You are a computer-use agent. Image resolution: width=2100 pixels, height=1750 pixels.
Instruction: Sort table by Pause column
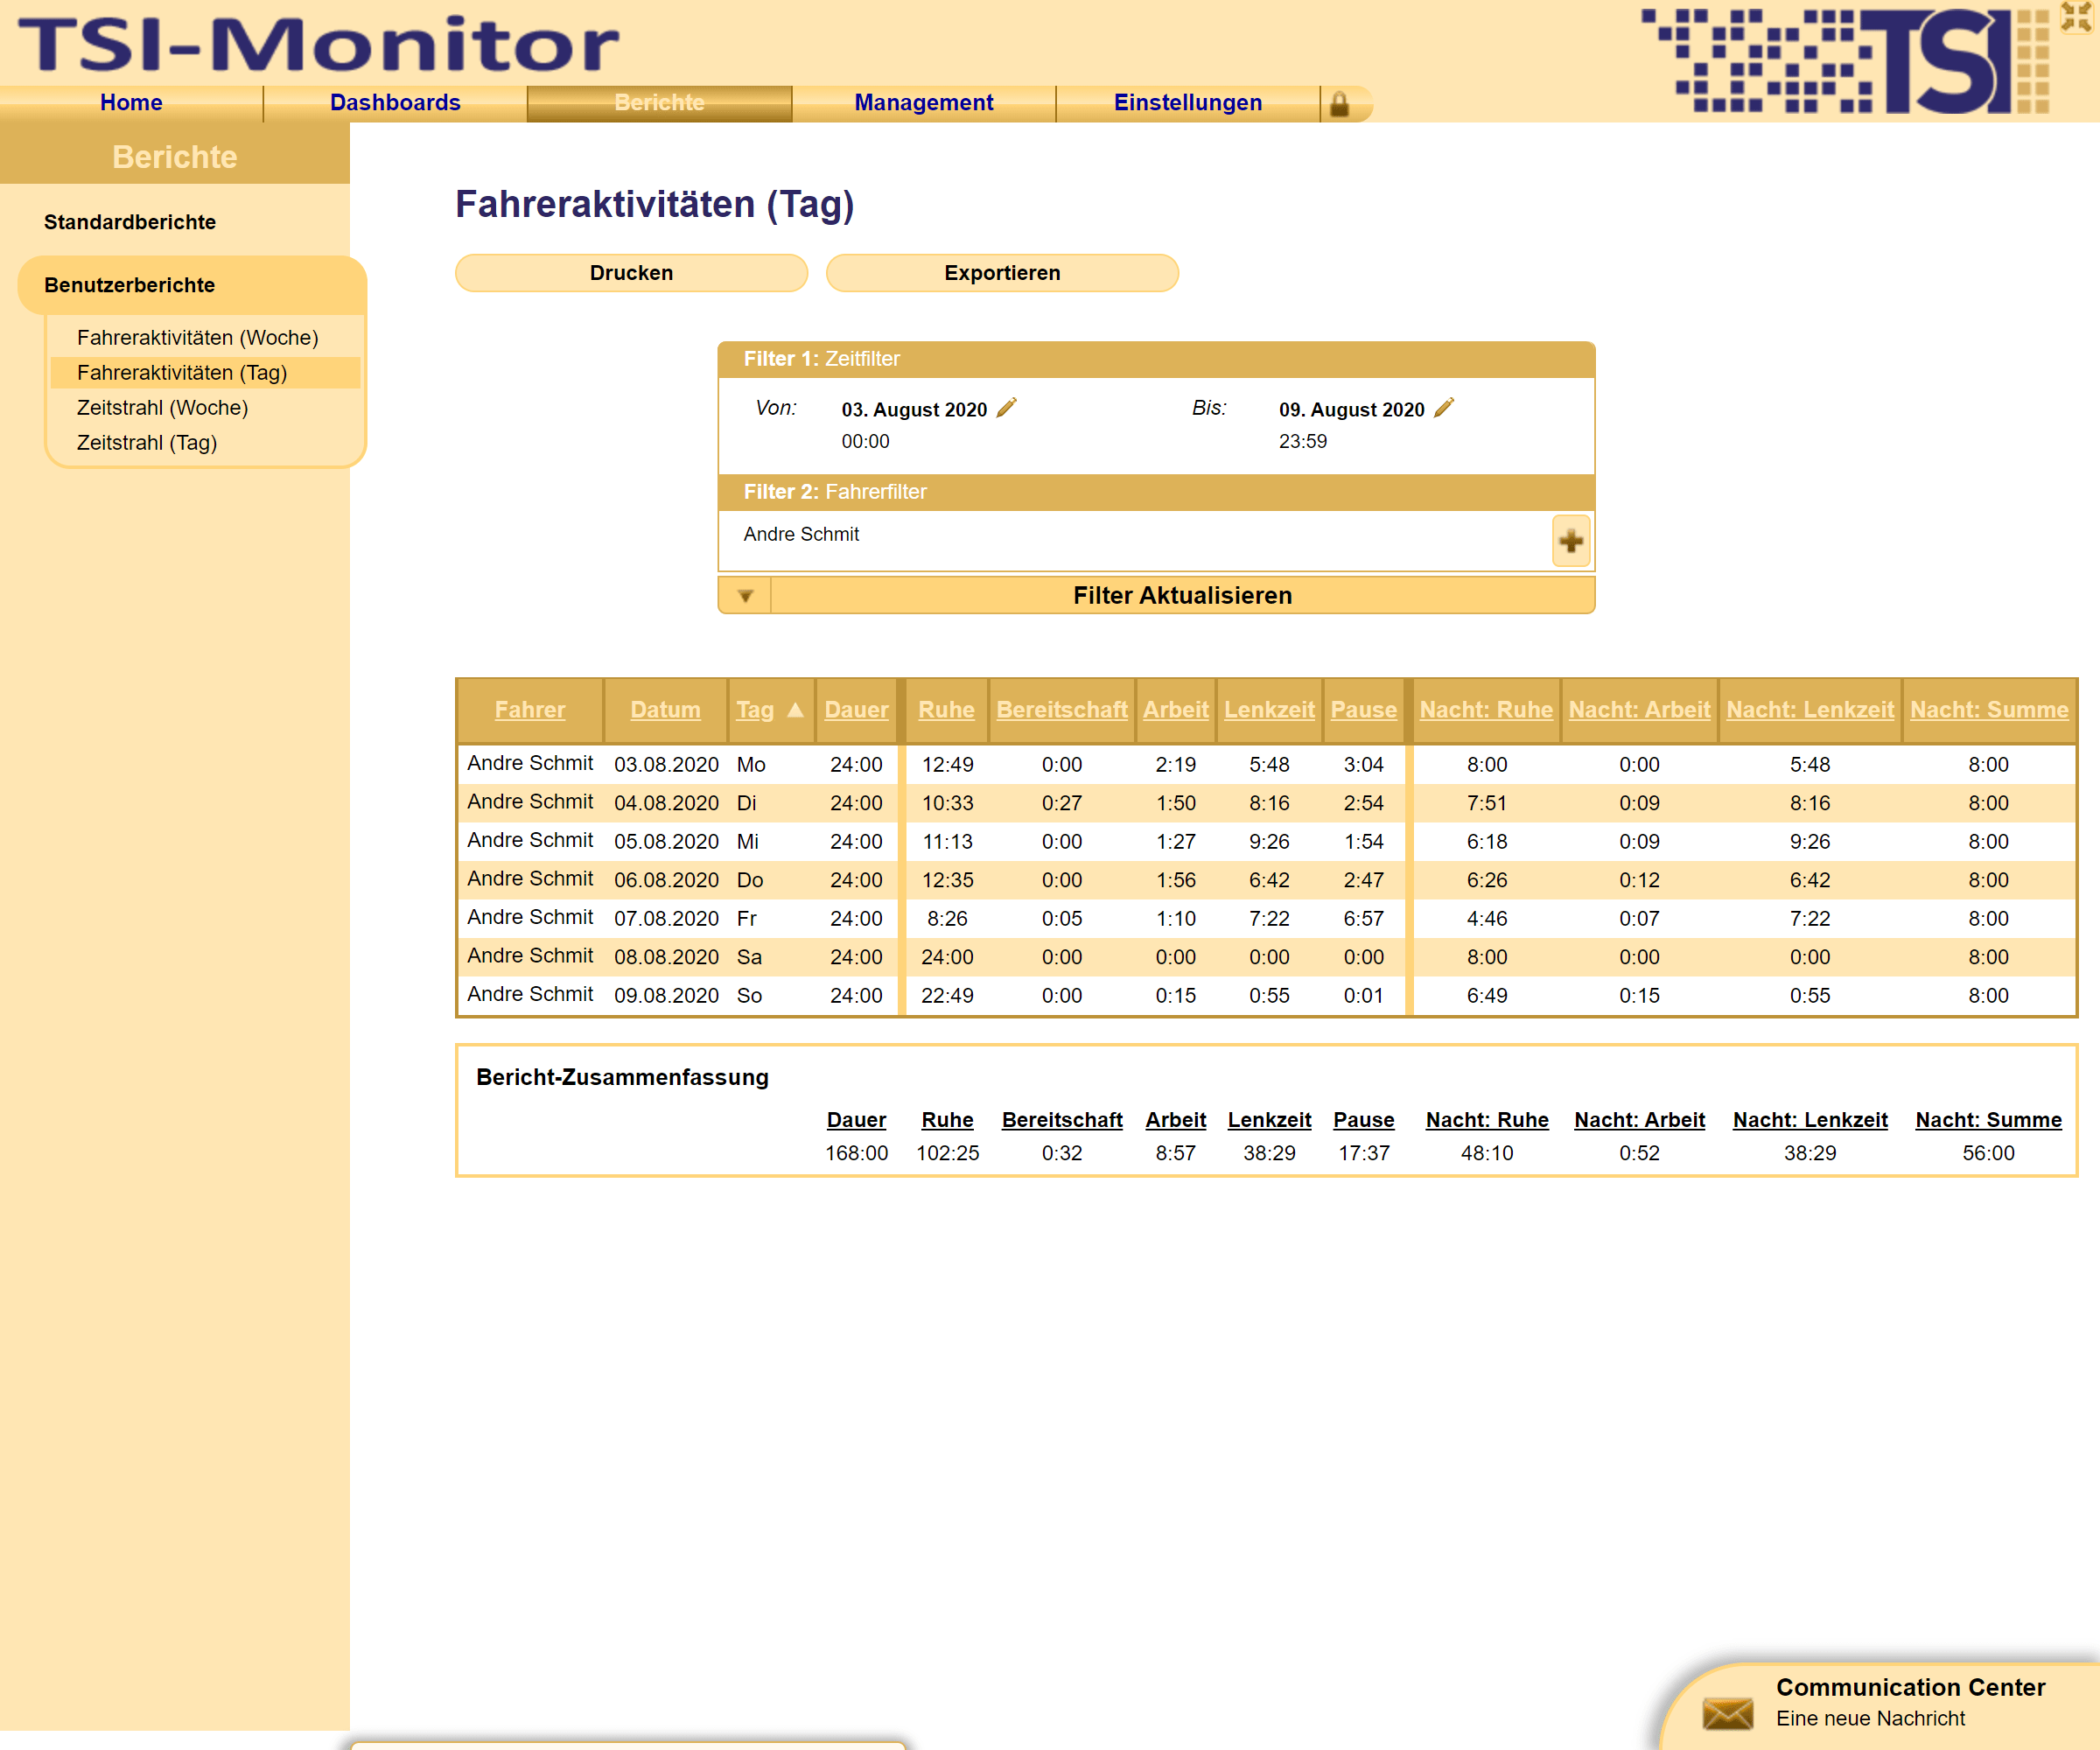tap(1364, 709)
